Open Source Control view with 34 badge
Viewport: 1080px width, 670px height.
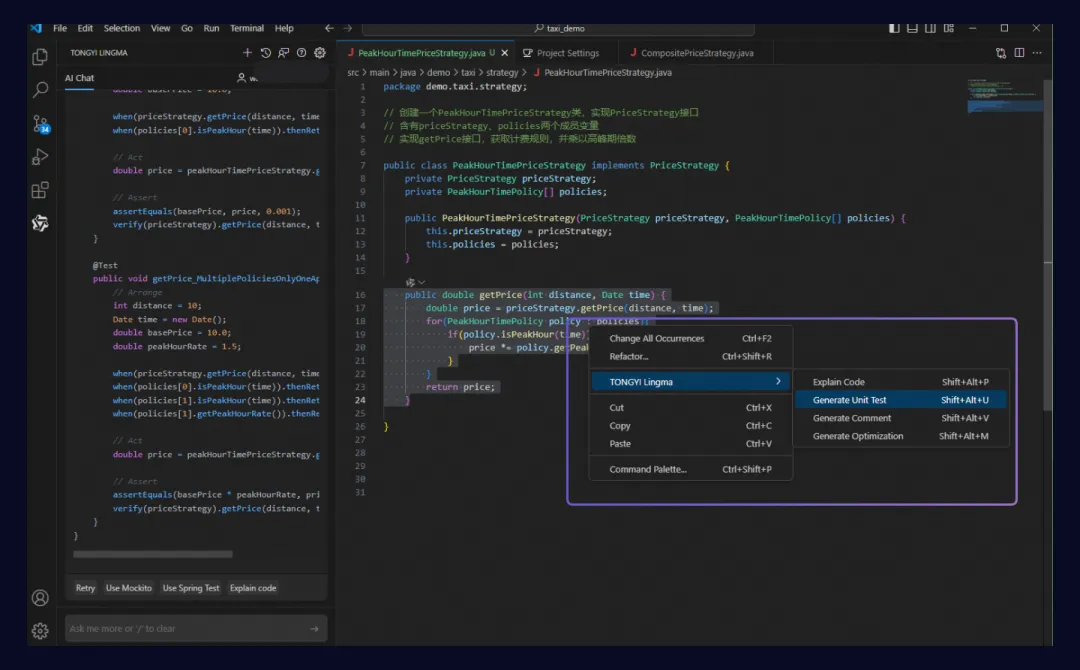click(x=41, y=123)
